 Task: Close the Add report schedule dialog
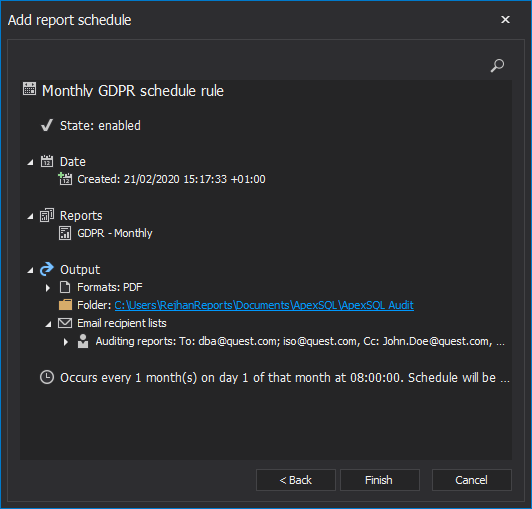click(x=505, y=20)
